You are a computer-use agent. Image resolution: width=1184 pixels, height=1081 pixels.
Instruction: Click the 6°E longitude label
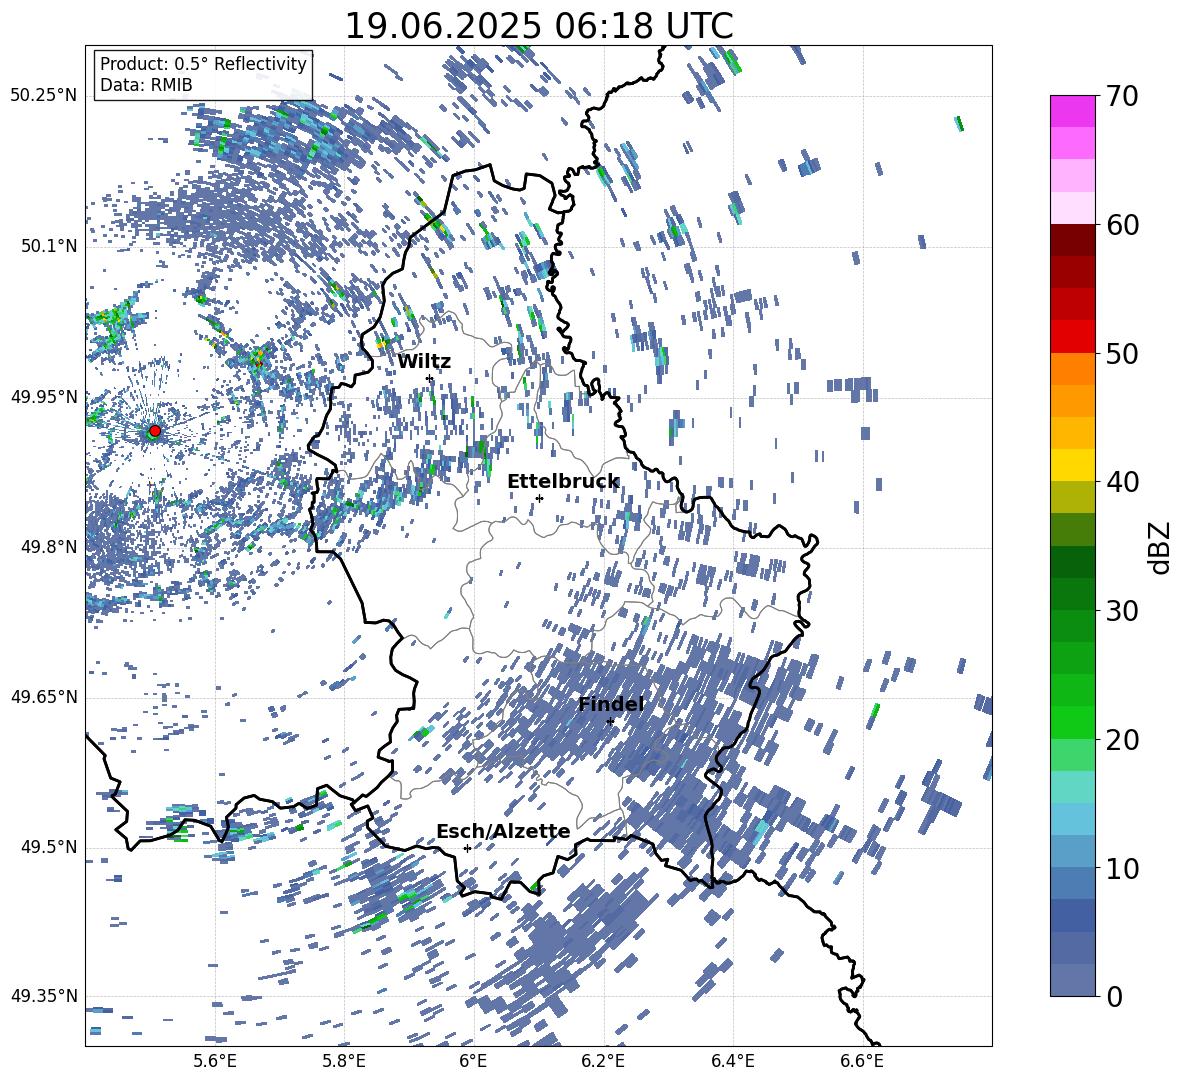473,1062
